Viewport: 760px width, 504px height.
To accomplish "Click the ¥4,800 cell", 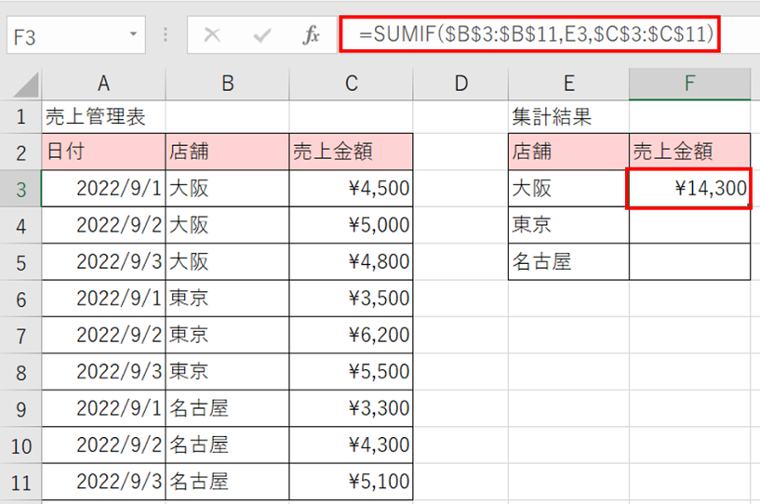I will point(351,262).
